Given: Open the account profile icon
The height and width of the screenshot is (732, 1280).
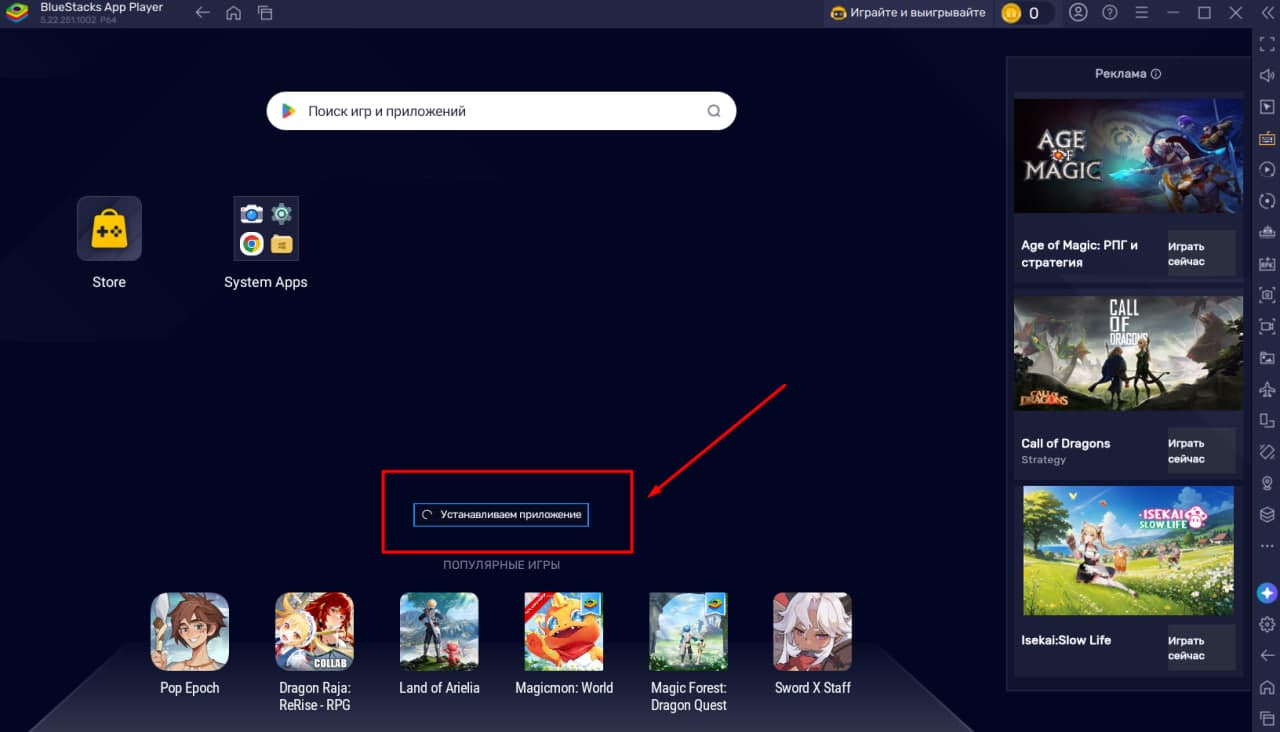Looking at the screenshot, I should (1078, 13).
